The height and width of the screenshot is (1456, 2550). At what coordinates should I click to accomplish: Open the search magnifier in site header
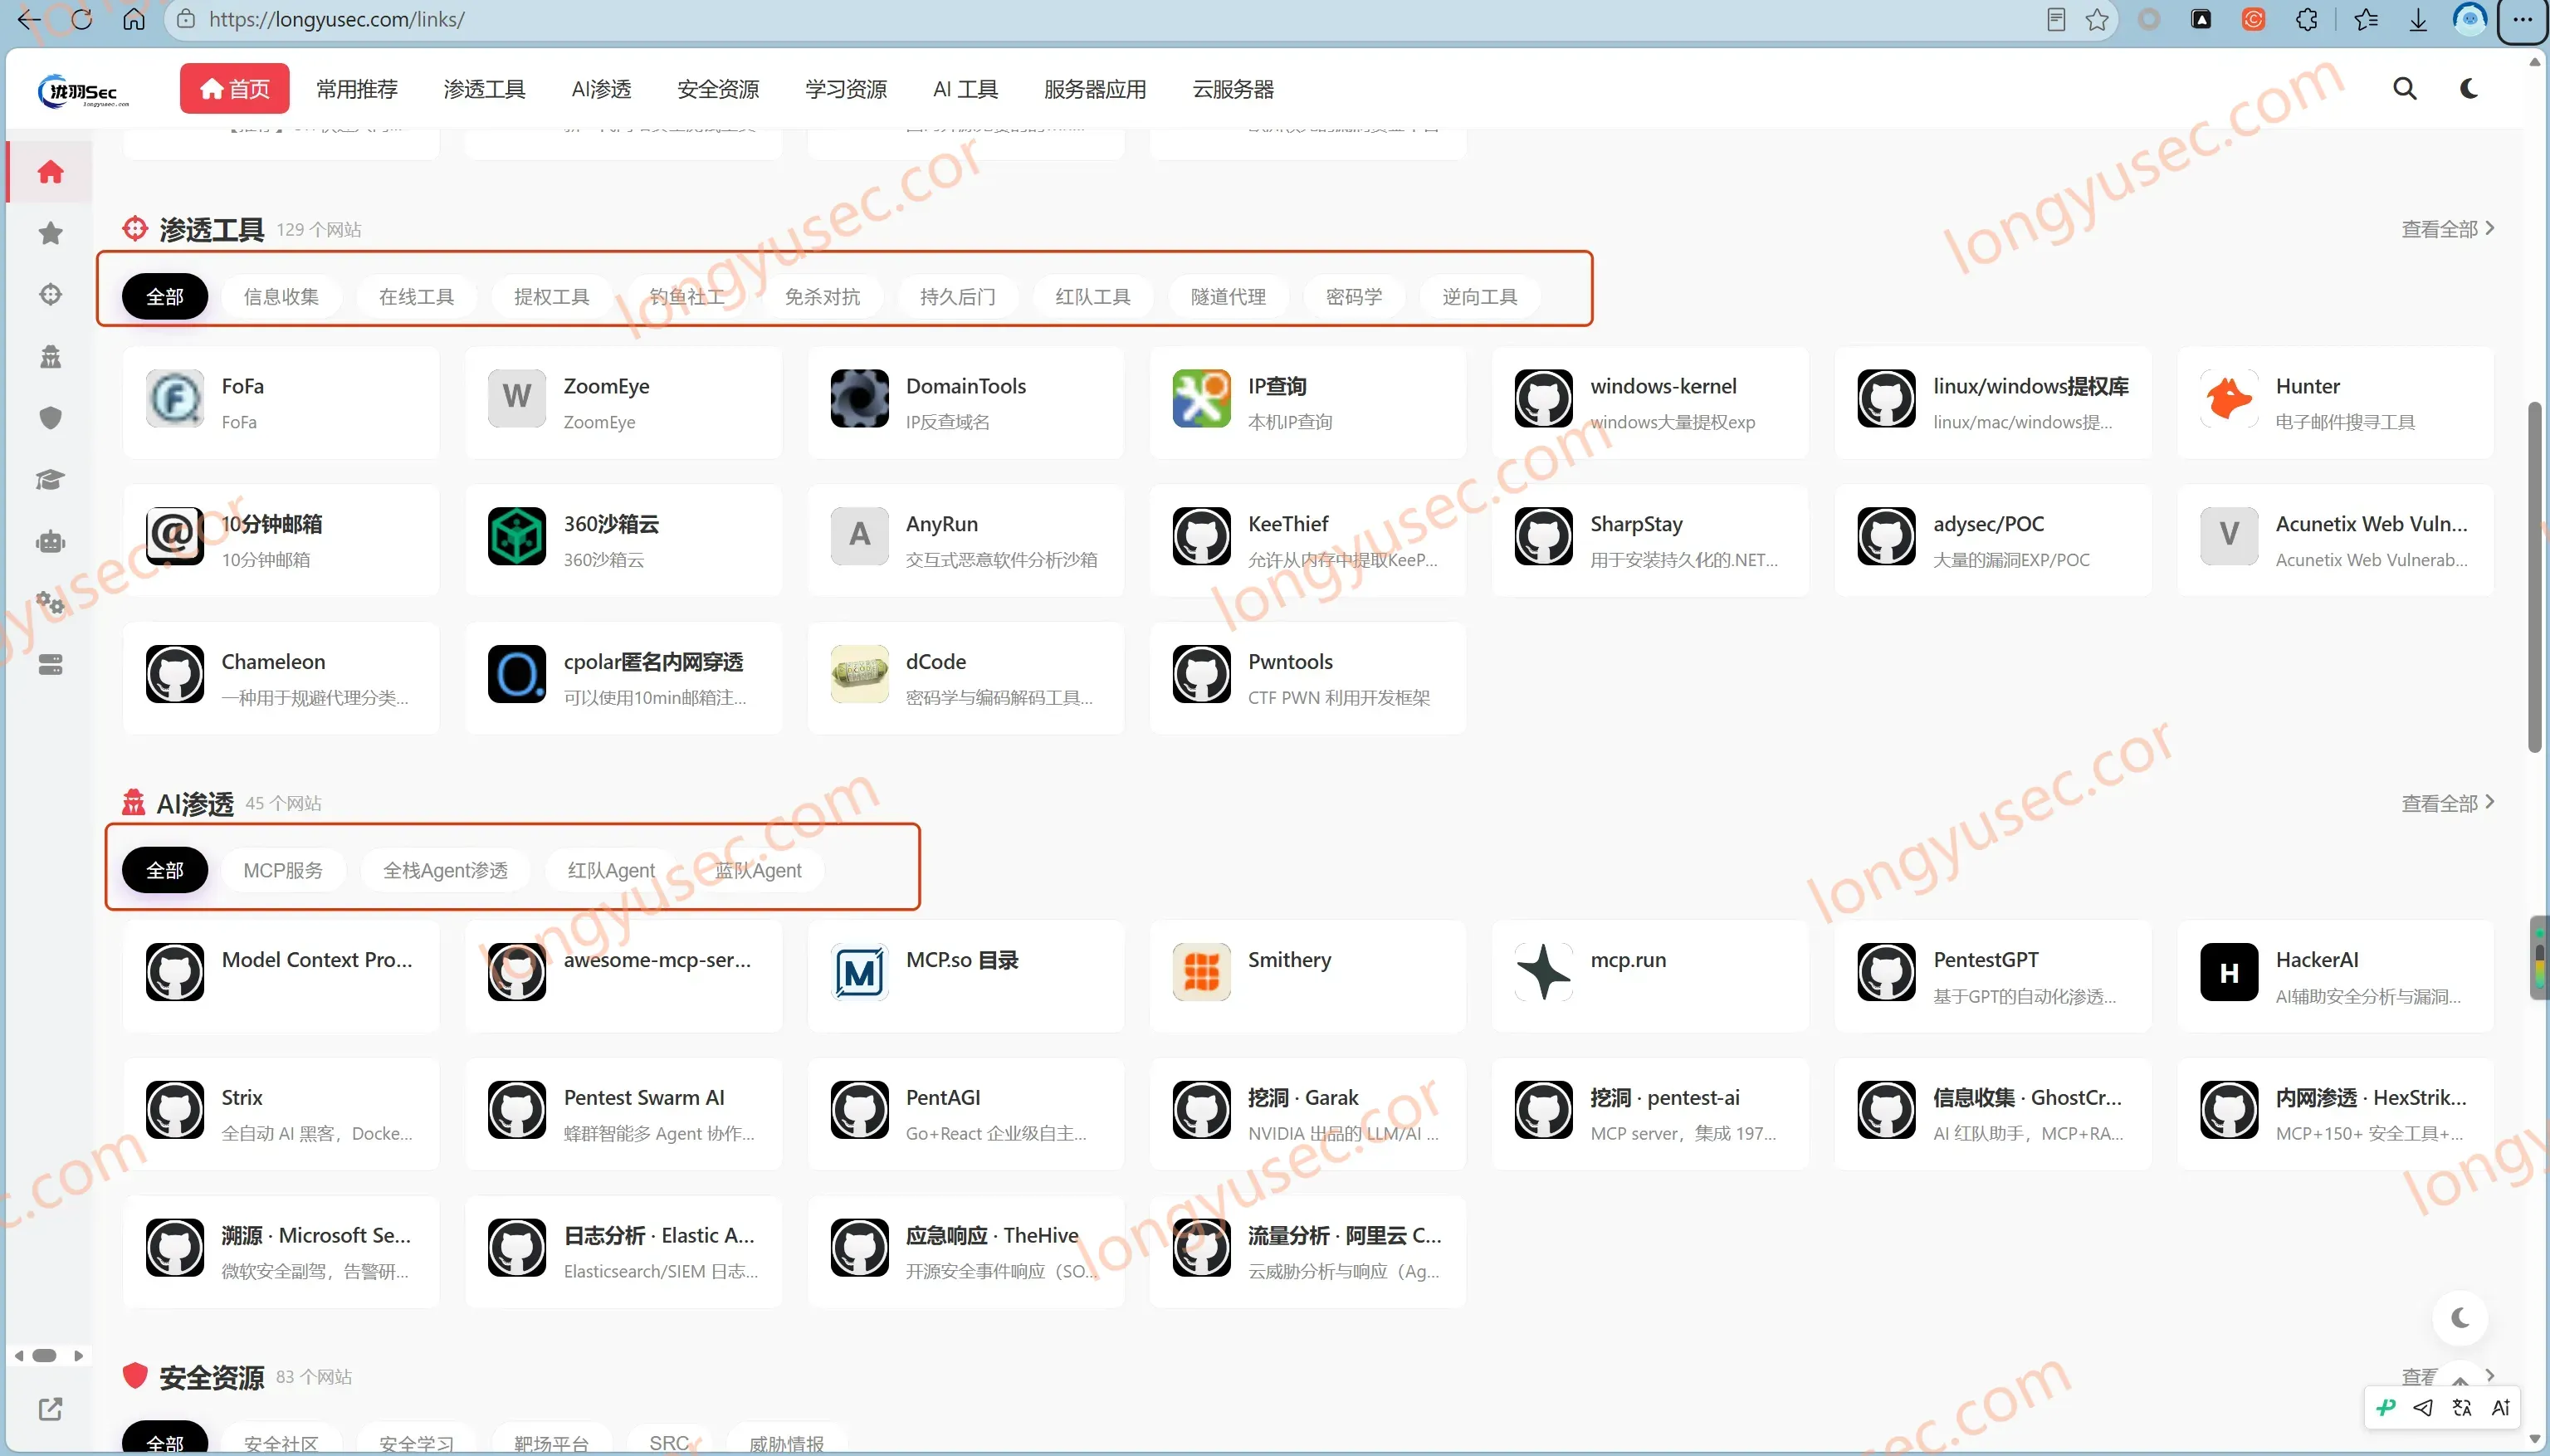2404,89
